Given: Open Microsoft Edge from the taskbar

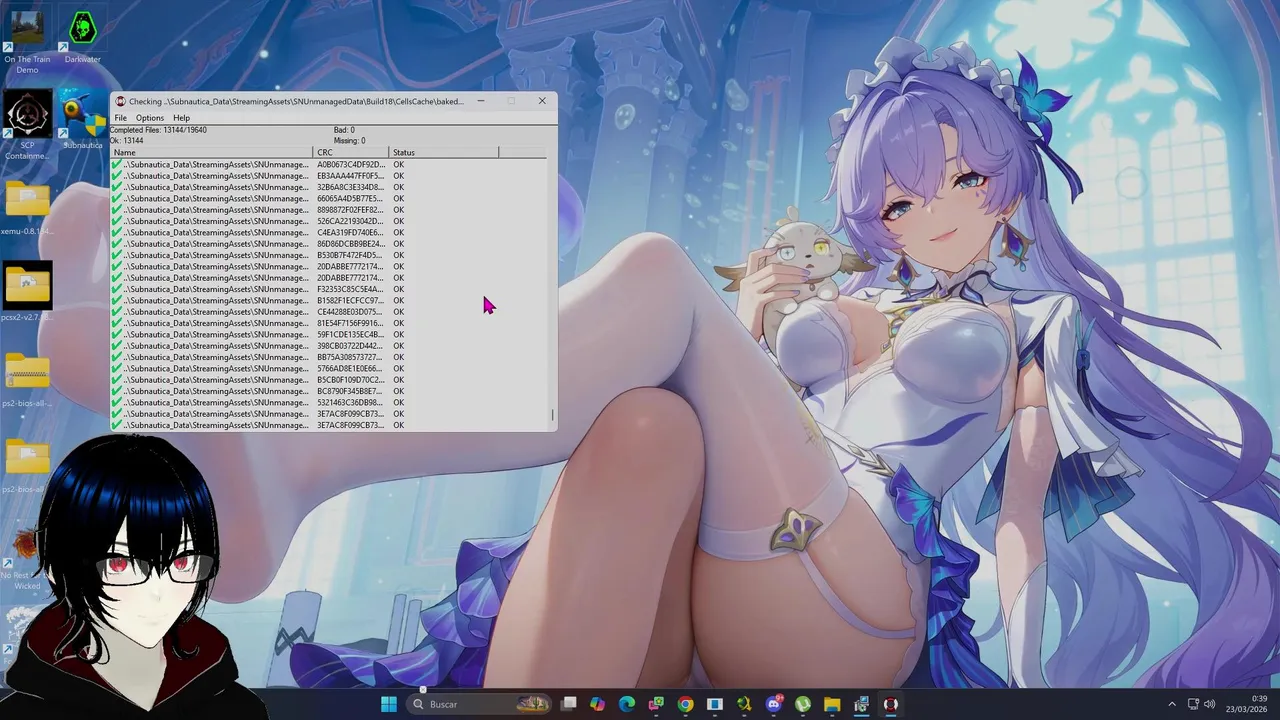Looking at the screenshot, I should click(626, 704).
